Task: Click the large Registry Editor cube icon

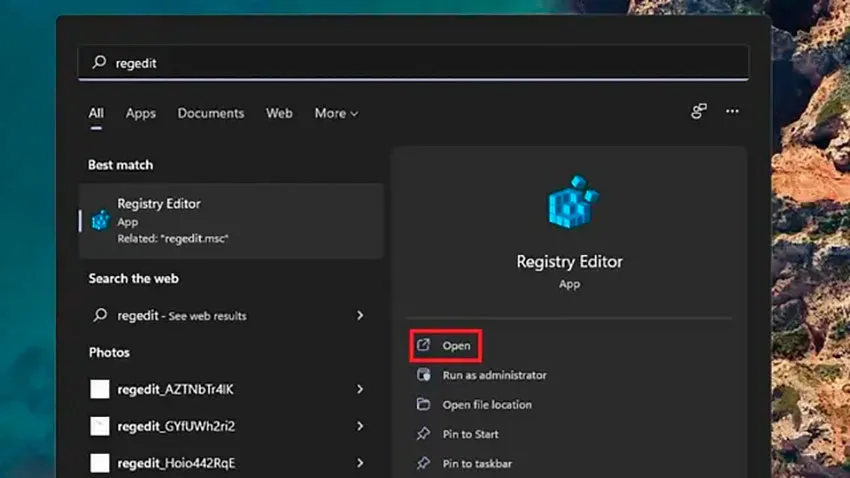Action: click(573, 202)
